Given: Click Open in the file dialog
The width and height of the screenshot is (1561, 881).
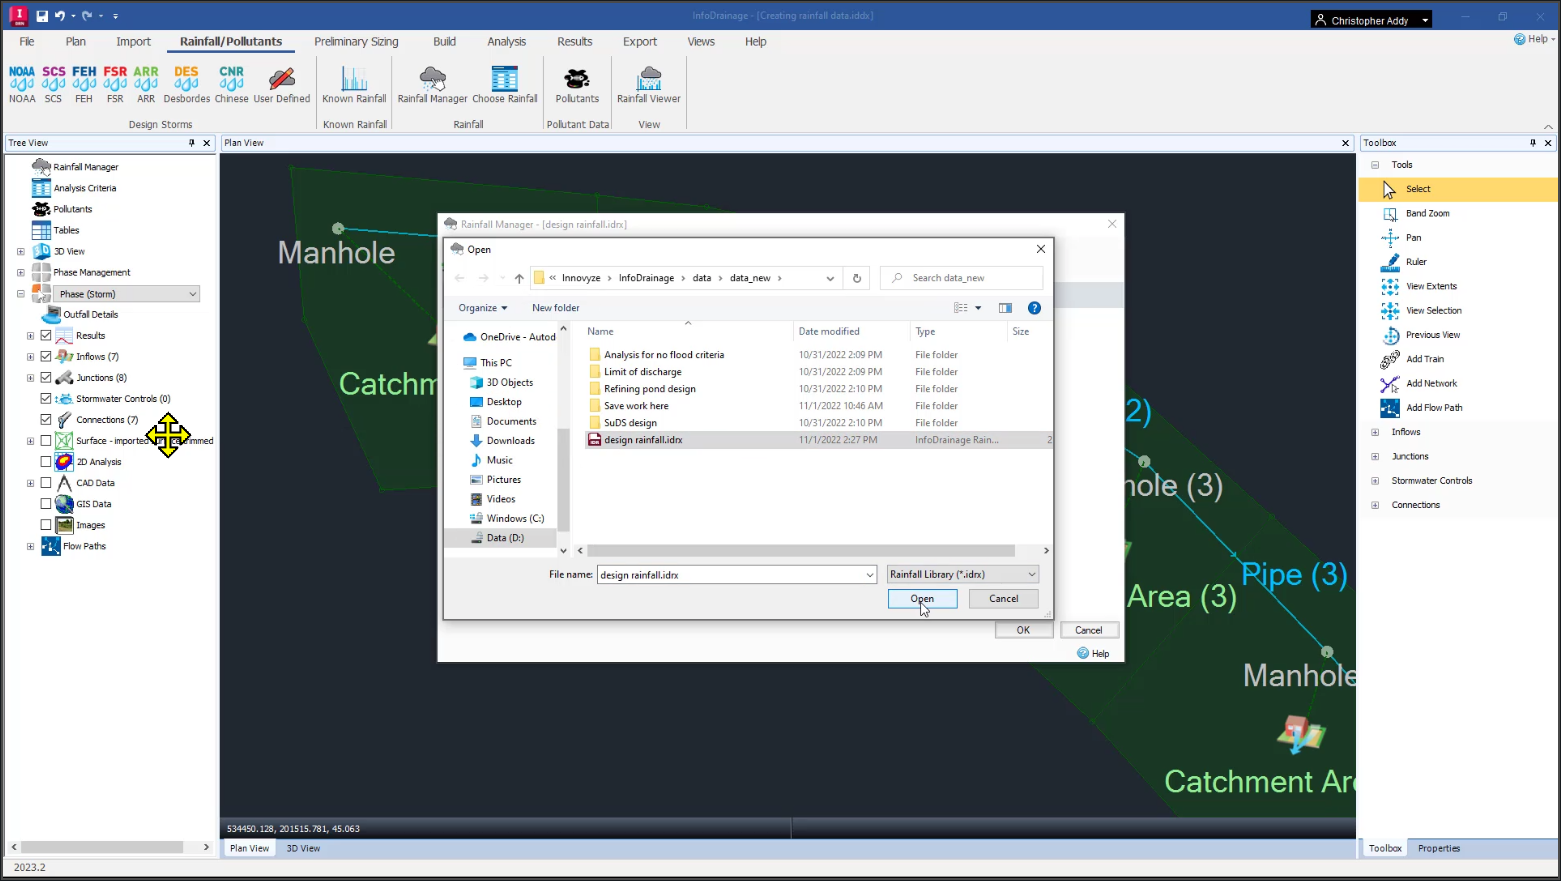Looking at the screenshot, I should pos(922,599).
